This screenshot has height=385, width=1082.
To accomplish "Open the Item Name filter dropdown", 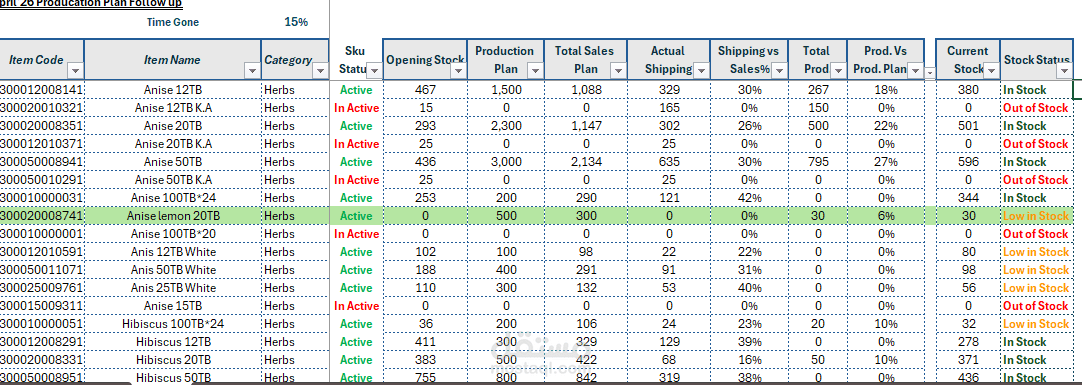I will (x=252, y=70).
